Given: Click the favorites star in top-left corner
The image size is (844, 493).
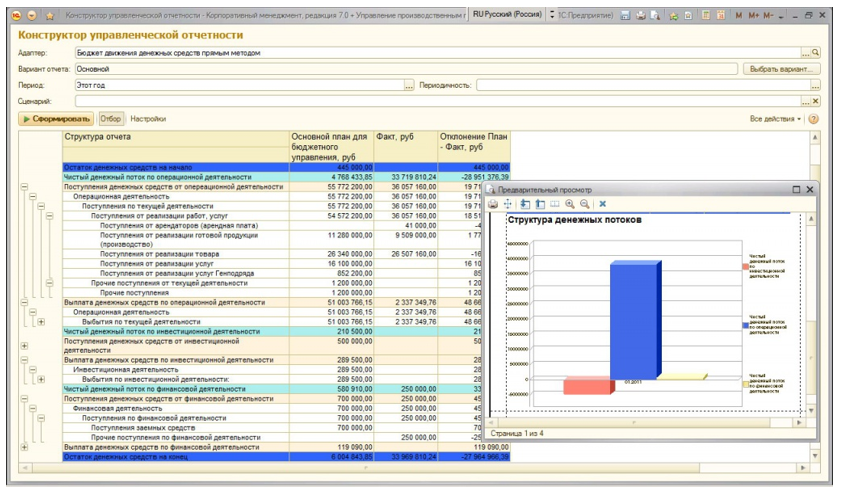Looking at the screenshot, I should tap(50, 16).
